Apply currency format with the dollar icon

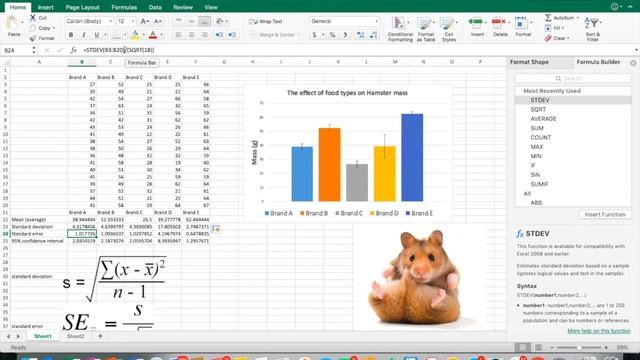coord(314,35)
